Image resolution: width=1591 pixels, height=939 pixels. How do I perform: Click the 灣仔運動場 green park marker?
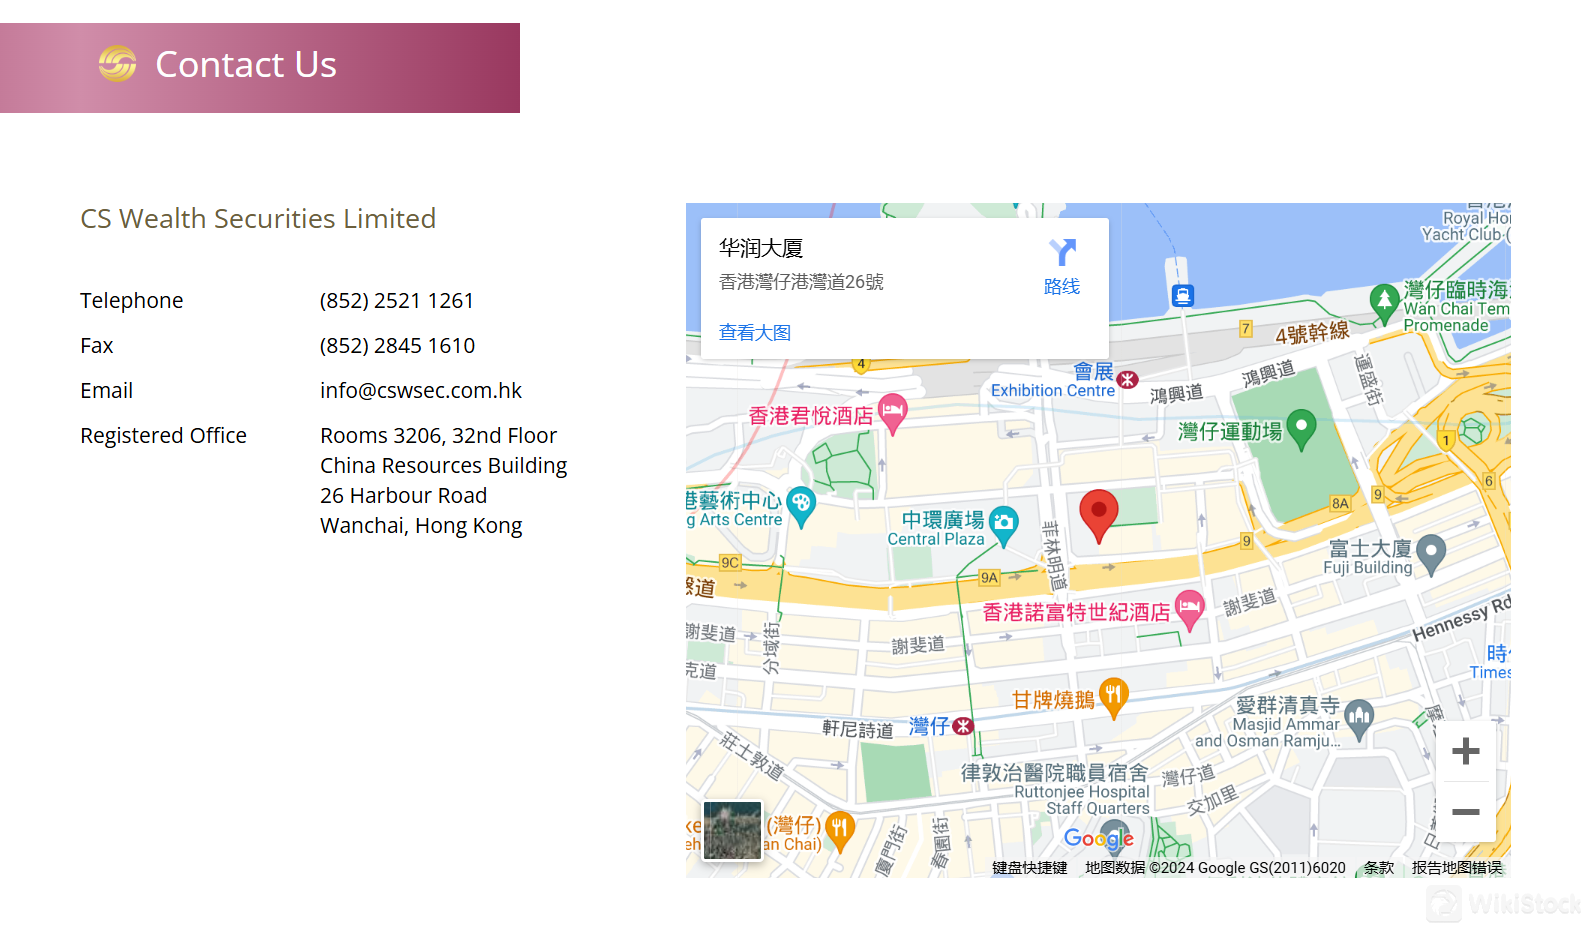(x=1301, y=430)
